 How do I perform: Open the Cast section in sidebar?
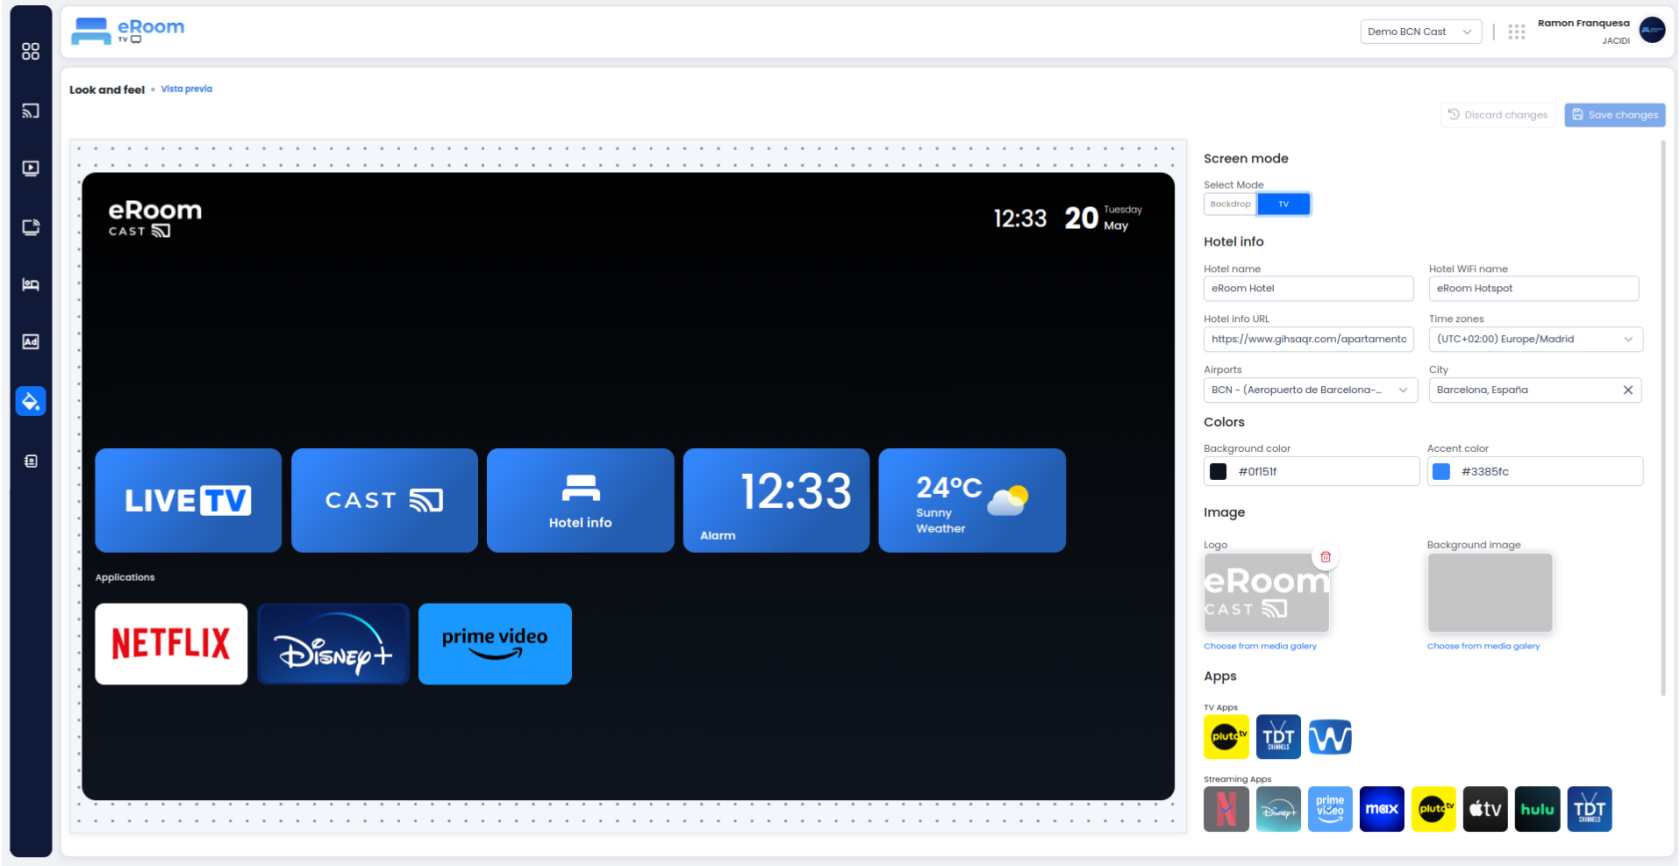pyautogui.click(x=31, y=110)
